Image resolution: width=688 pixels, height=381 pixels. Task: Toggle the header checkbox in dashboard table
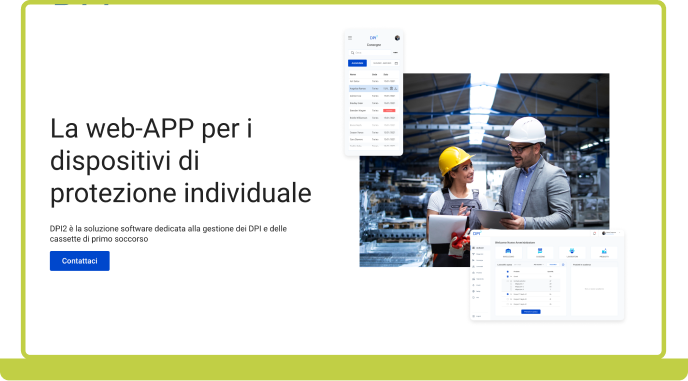point(508,272)
